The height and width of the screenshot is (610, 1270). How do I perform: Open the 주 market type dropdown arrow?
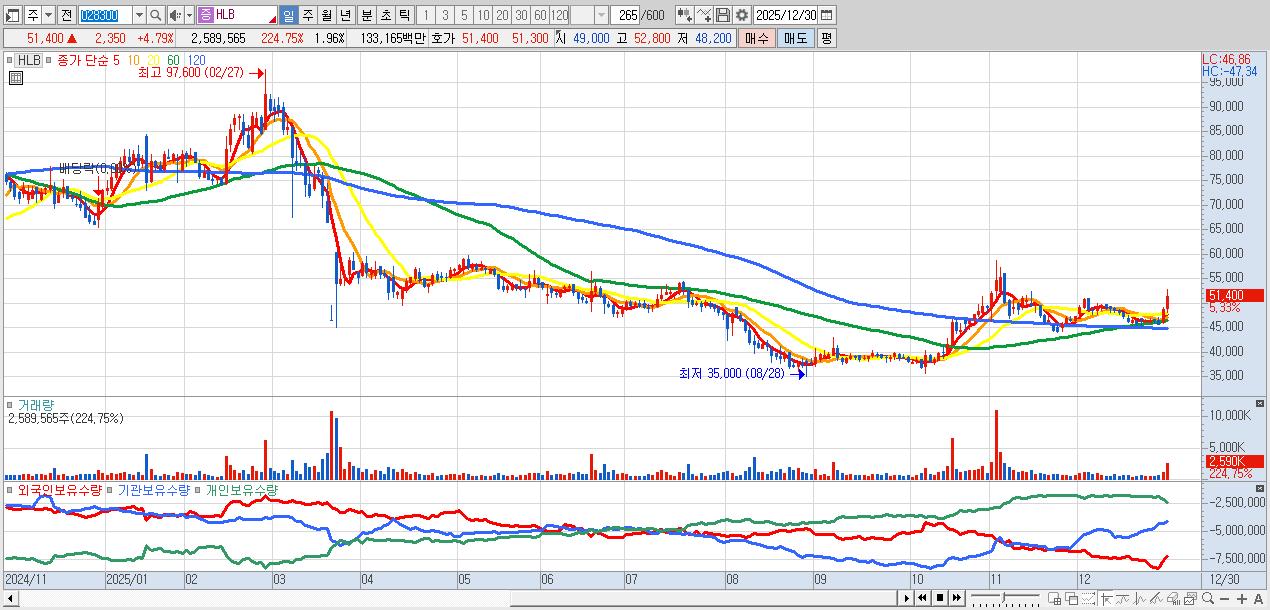pyautogui.click(x=48, y=15)
